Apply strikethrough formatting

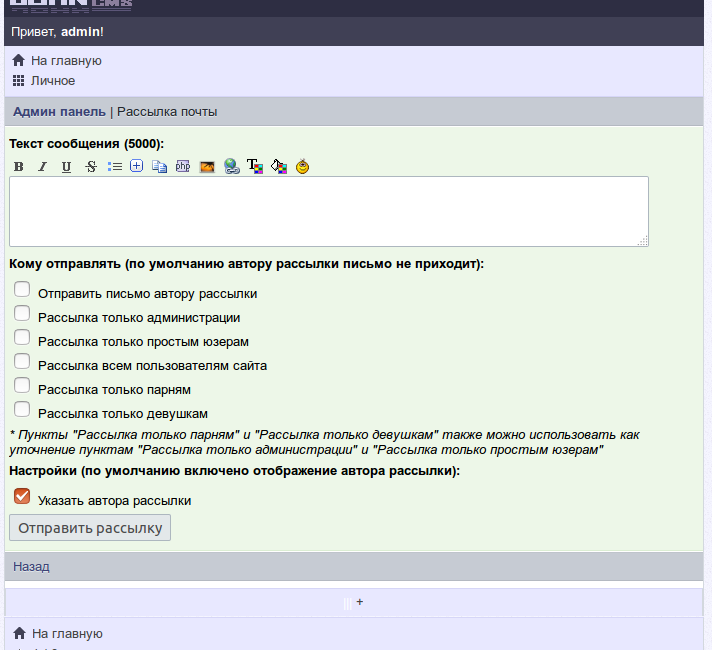point(91,167)
